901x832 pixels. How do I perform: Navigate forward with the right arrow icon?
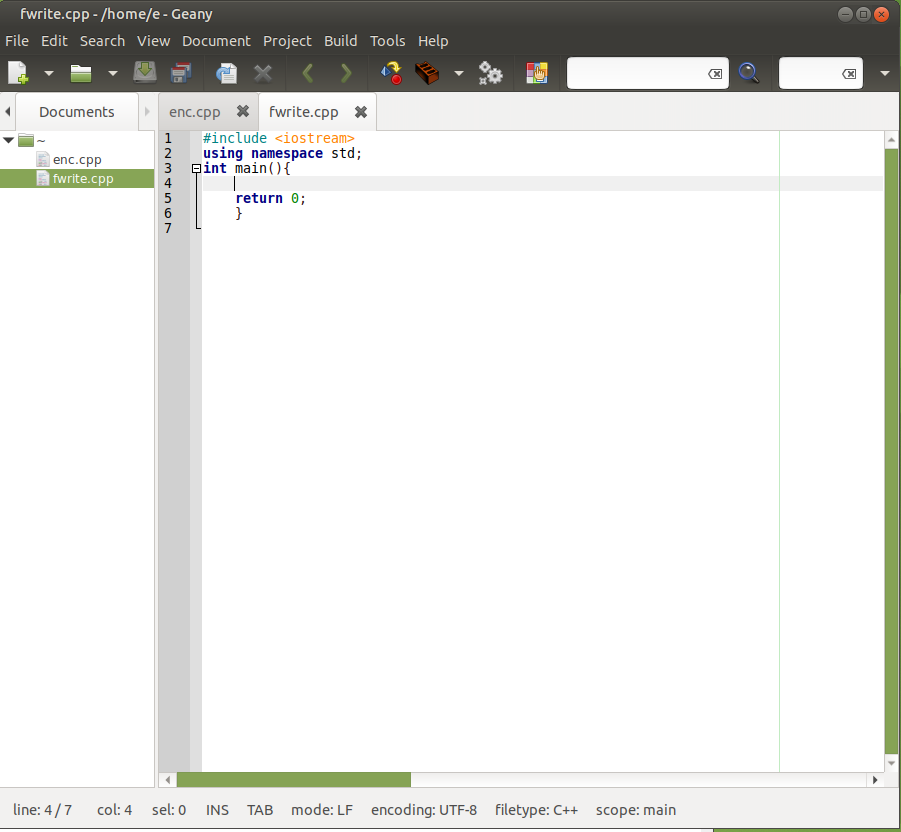pos(346,74)
